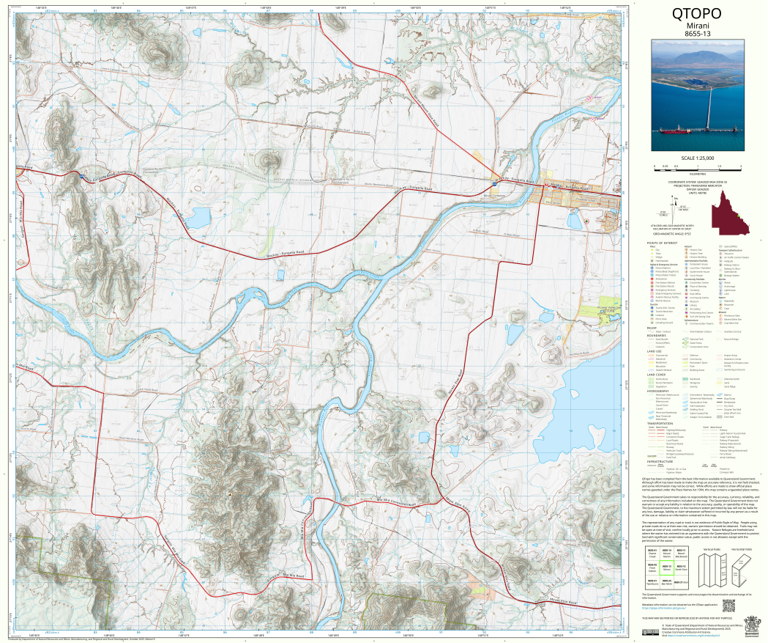
Task: Click the blue route marker near river bridge
Action: (x=495, y=184)
